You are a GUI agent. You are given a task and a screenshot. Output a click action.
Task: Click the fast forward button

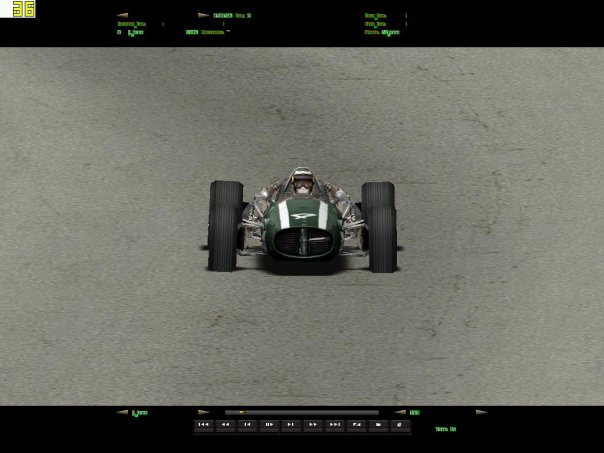tap(312, 425)
